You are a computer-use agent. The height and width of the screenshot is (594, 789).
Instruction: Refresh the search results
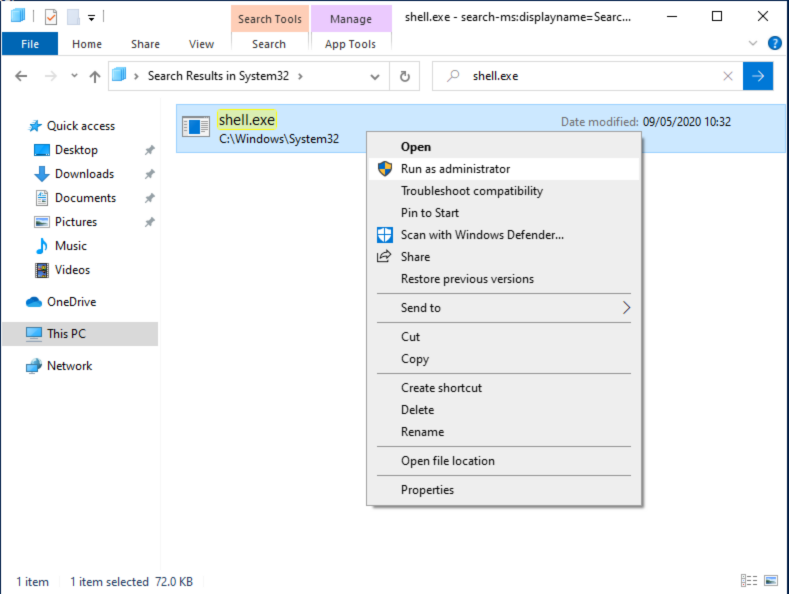point(405,77)
